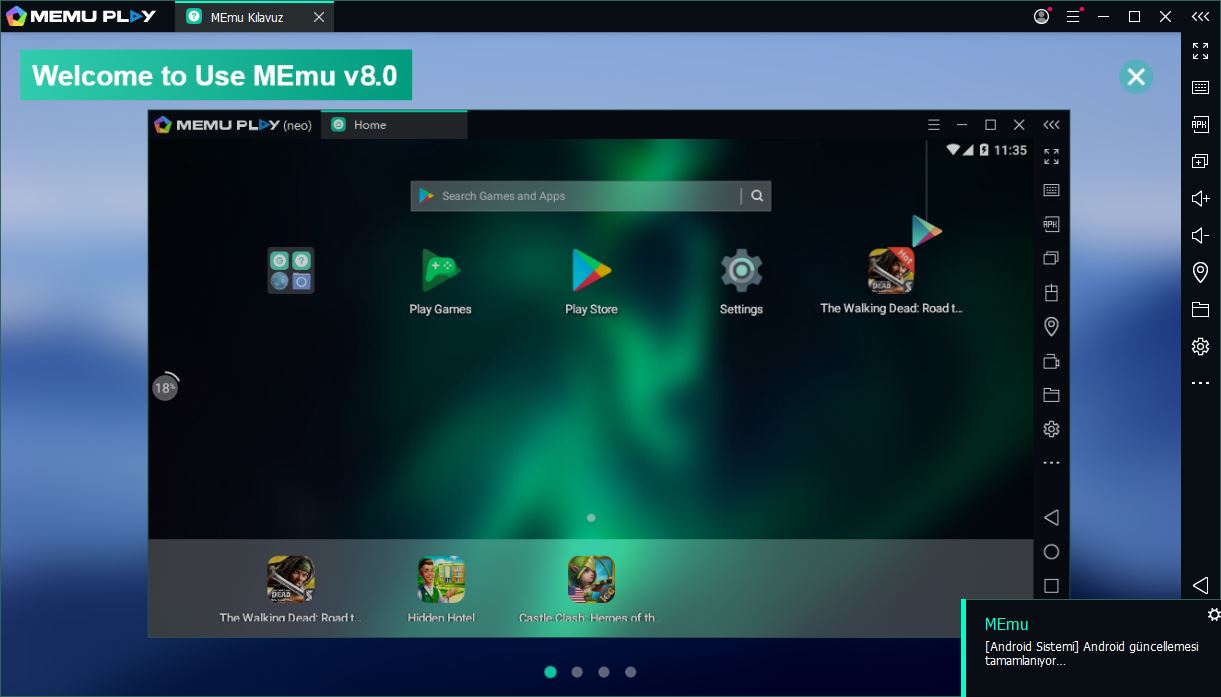Click the 11:35 clock in preview status bar

pyautogui.click(x=1010, y=150)
